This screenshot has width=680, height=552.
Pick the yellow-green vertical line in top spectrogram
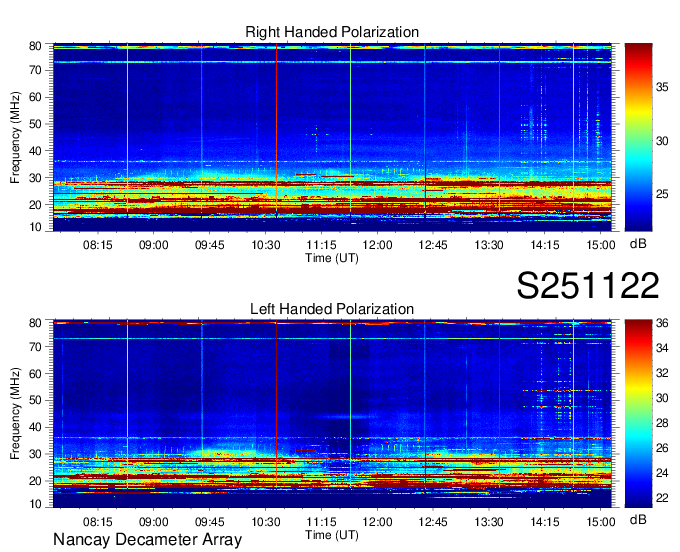(x=351, y=130)
